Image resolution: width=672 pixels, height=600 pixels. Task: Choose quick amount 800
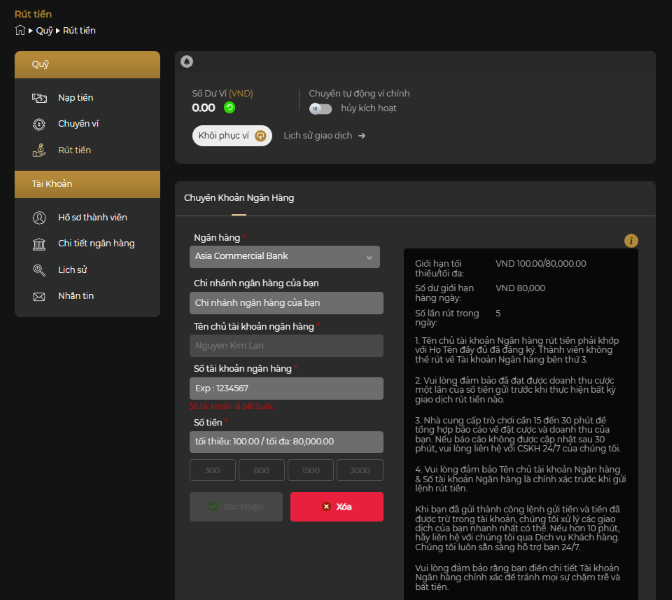coord(261,470)
